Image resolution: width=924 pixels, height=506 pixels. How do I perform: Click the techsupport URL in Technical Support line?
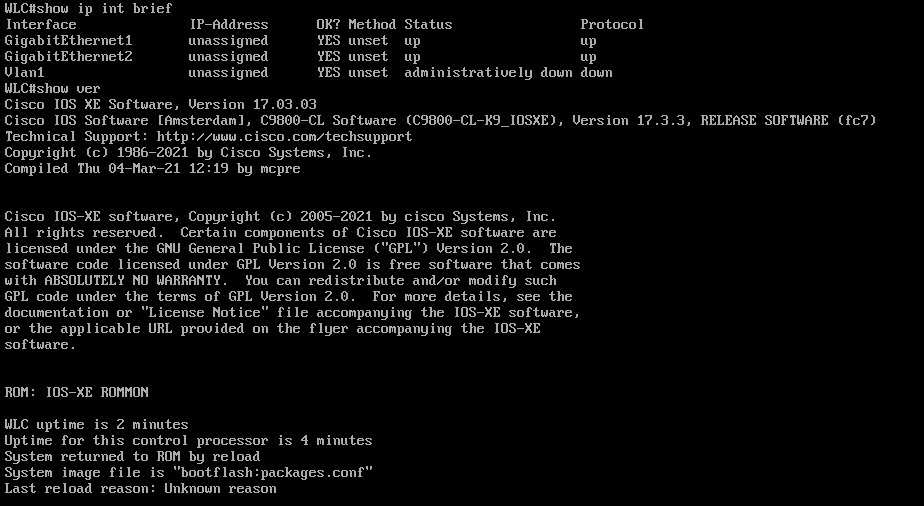pos(284,136)
